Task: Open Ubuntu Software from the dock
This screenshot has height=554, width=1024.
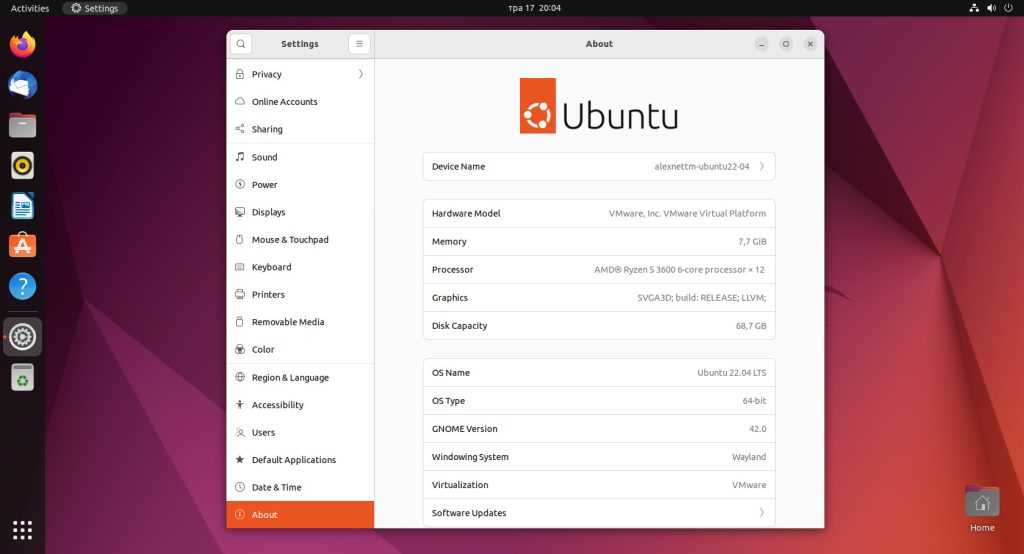Action: tap(22, 246)
